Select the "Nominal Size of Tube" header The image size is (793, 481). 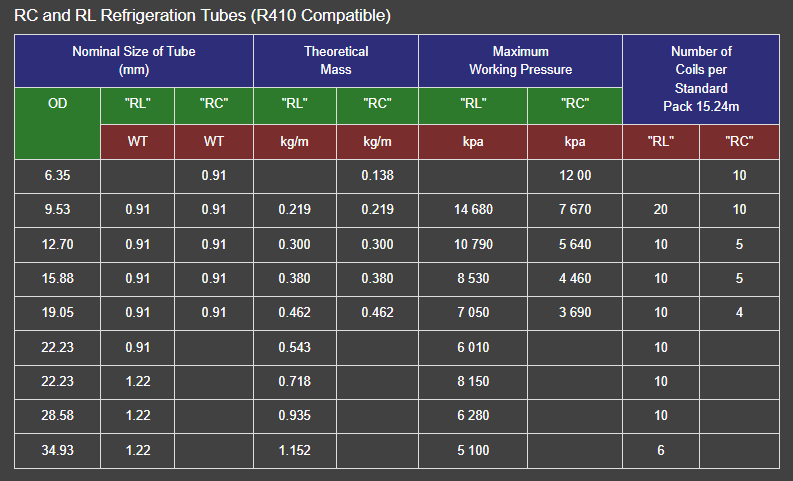tap(133, 61)
